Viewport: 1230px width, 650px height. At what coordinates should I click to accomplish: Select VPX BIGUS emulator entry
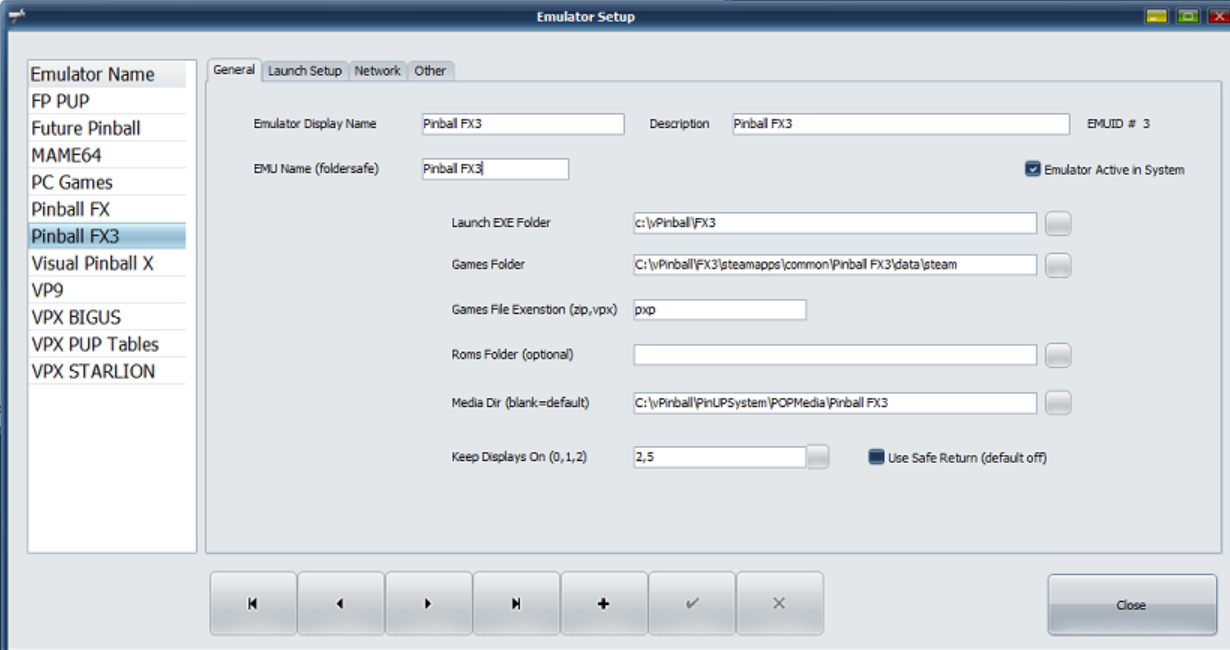(107, 317)
